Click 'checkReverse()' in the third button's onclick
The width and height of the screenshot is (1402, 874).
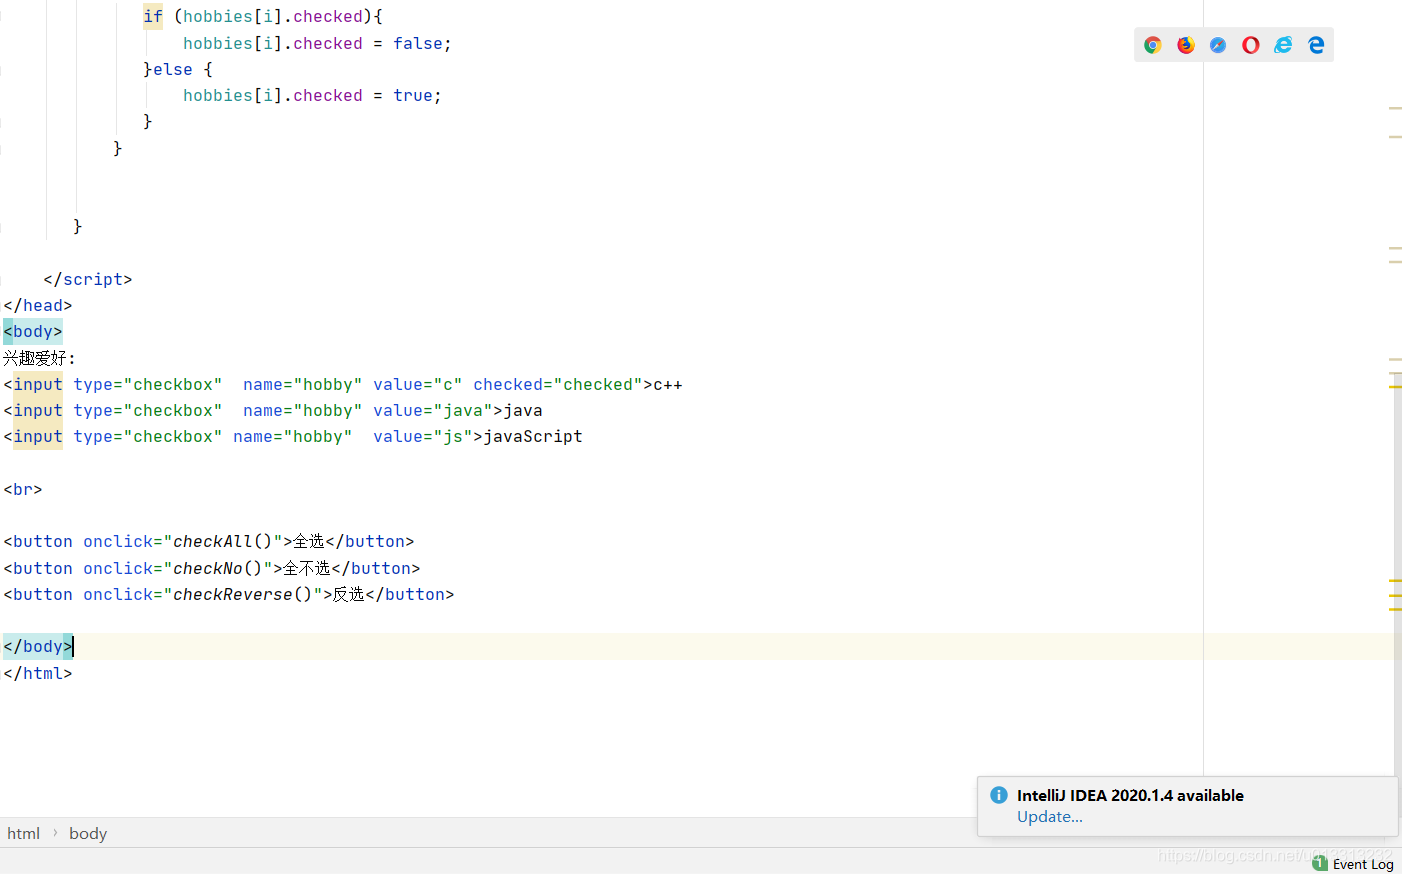243,594
